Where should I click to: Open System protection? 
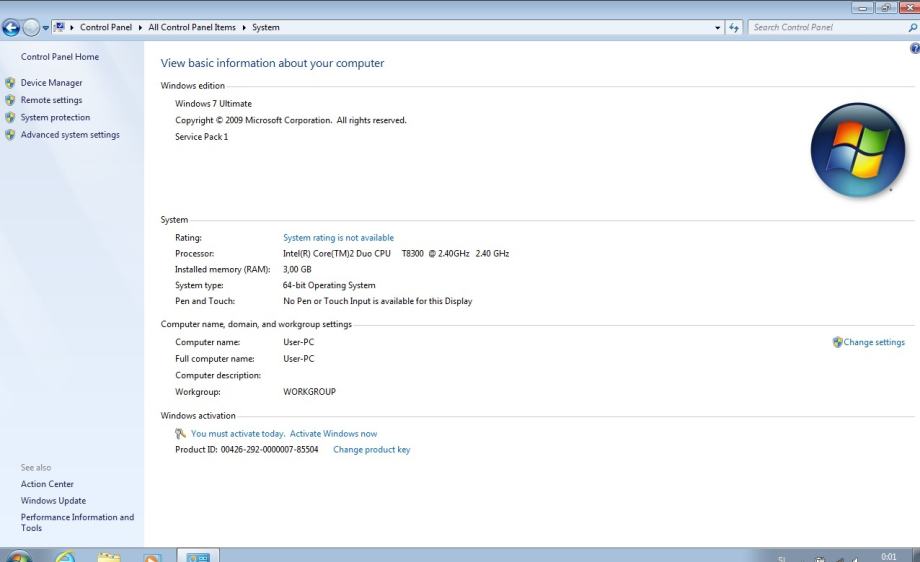(55, 117)
